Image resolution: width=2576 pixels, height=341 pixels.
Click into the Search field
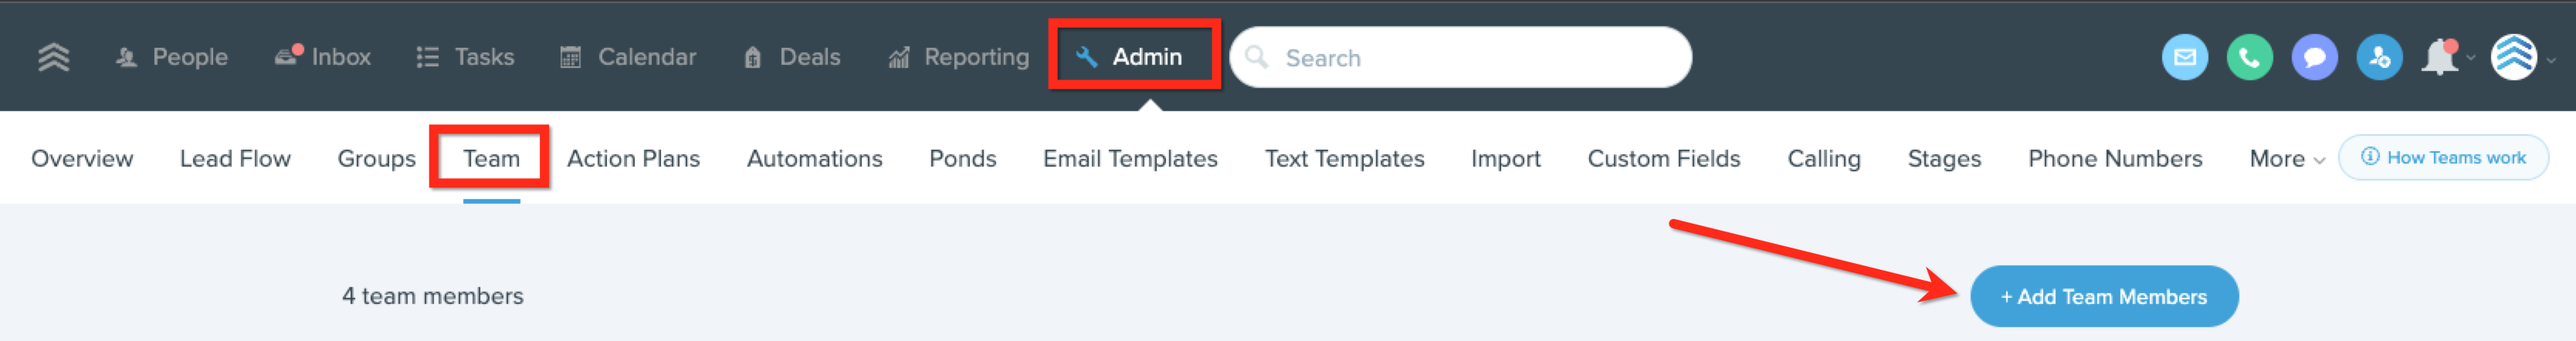pos(1460,57)
